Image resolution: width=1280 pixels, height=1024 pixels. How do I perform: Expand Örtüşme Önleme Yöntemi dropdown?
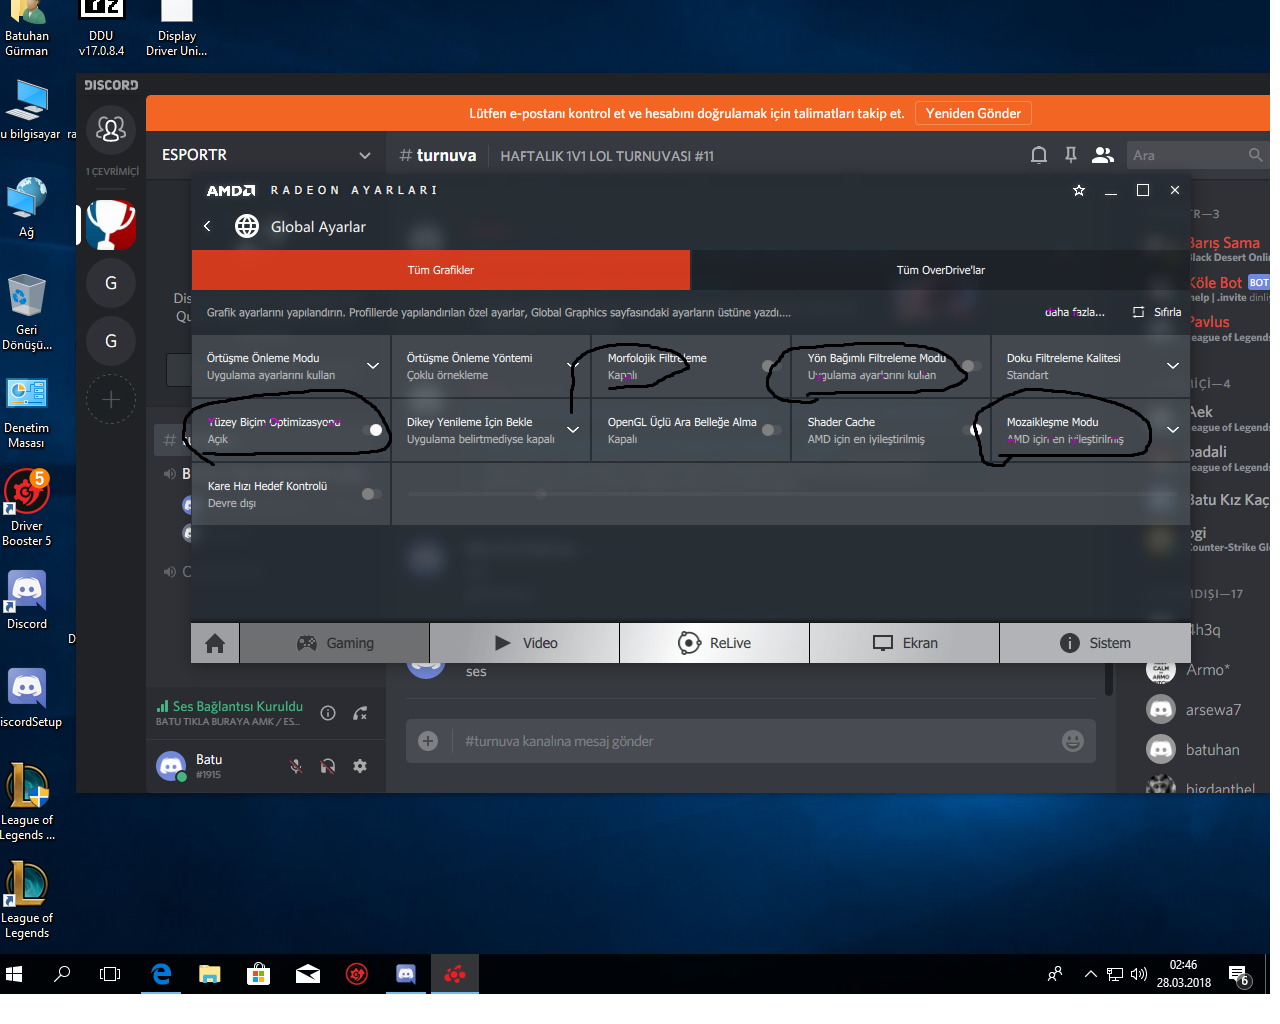coord(573,366)
